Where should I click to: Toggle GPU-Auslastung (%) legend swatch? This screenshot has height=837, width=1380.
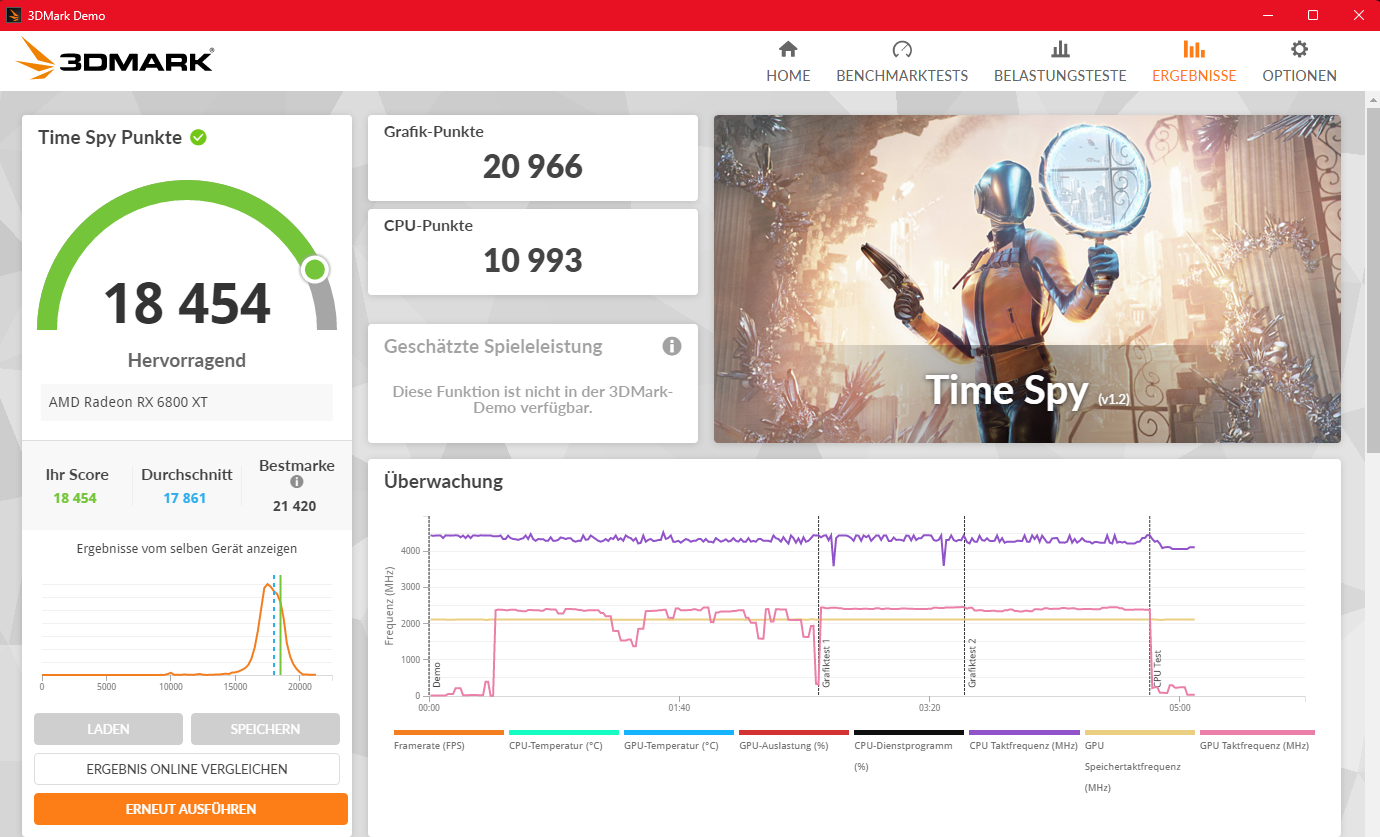coord(794,732)
